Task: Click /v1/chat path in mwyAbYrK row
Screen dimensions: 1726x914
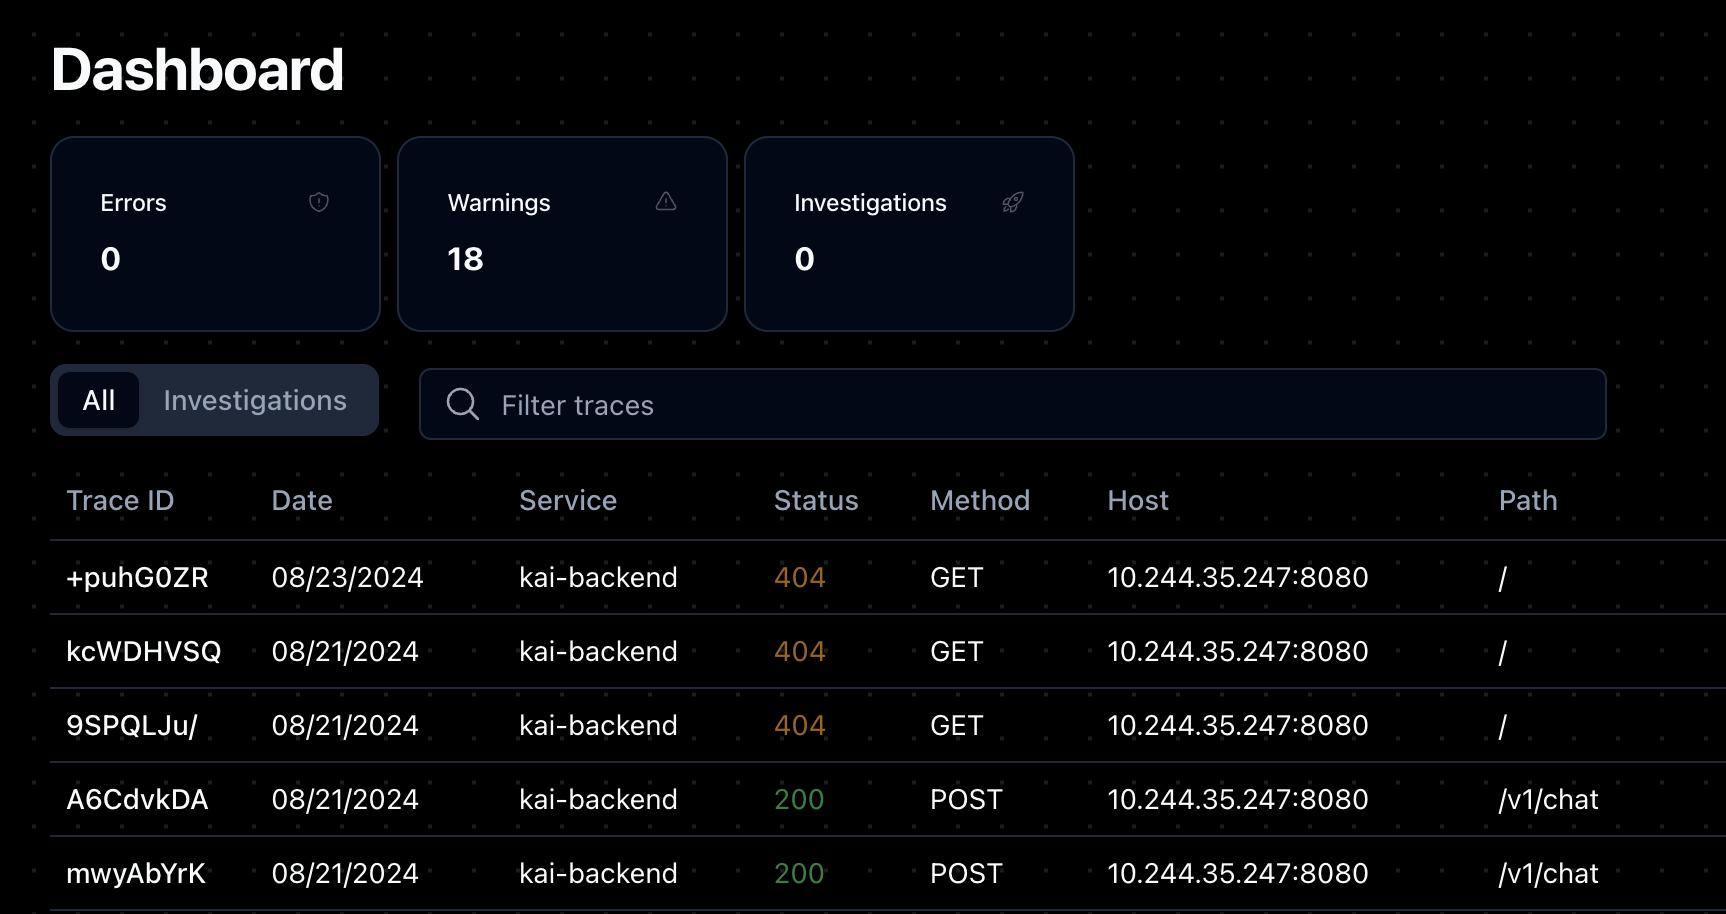Action: 1548,873
